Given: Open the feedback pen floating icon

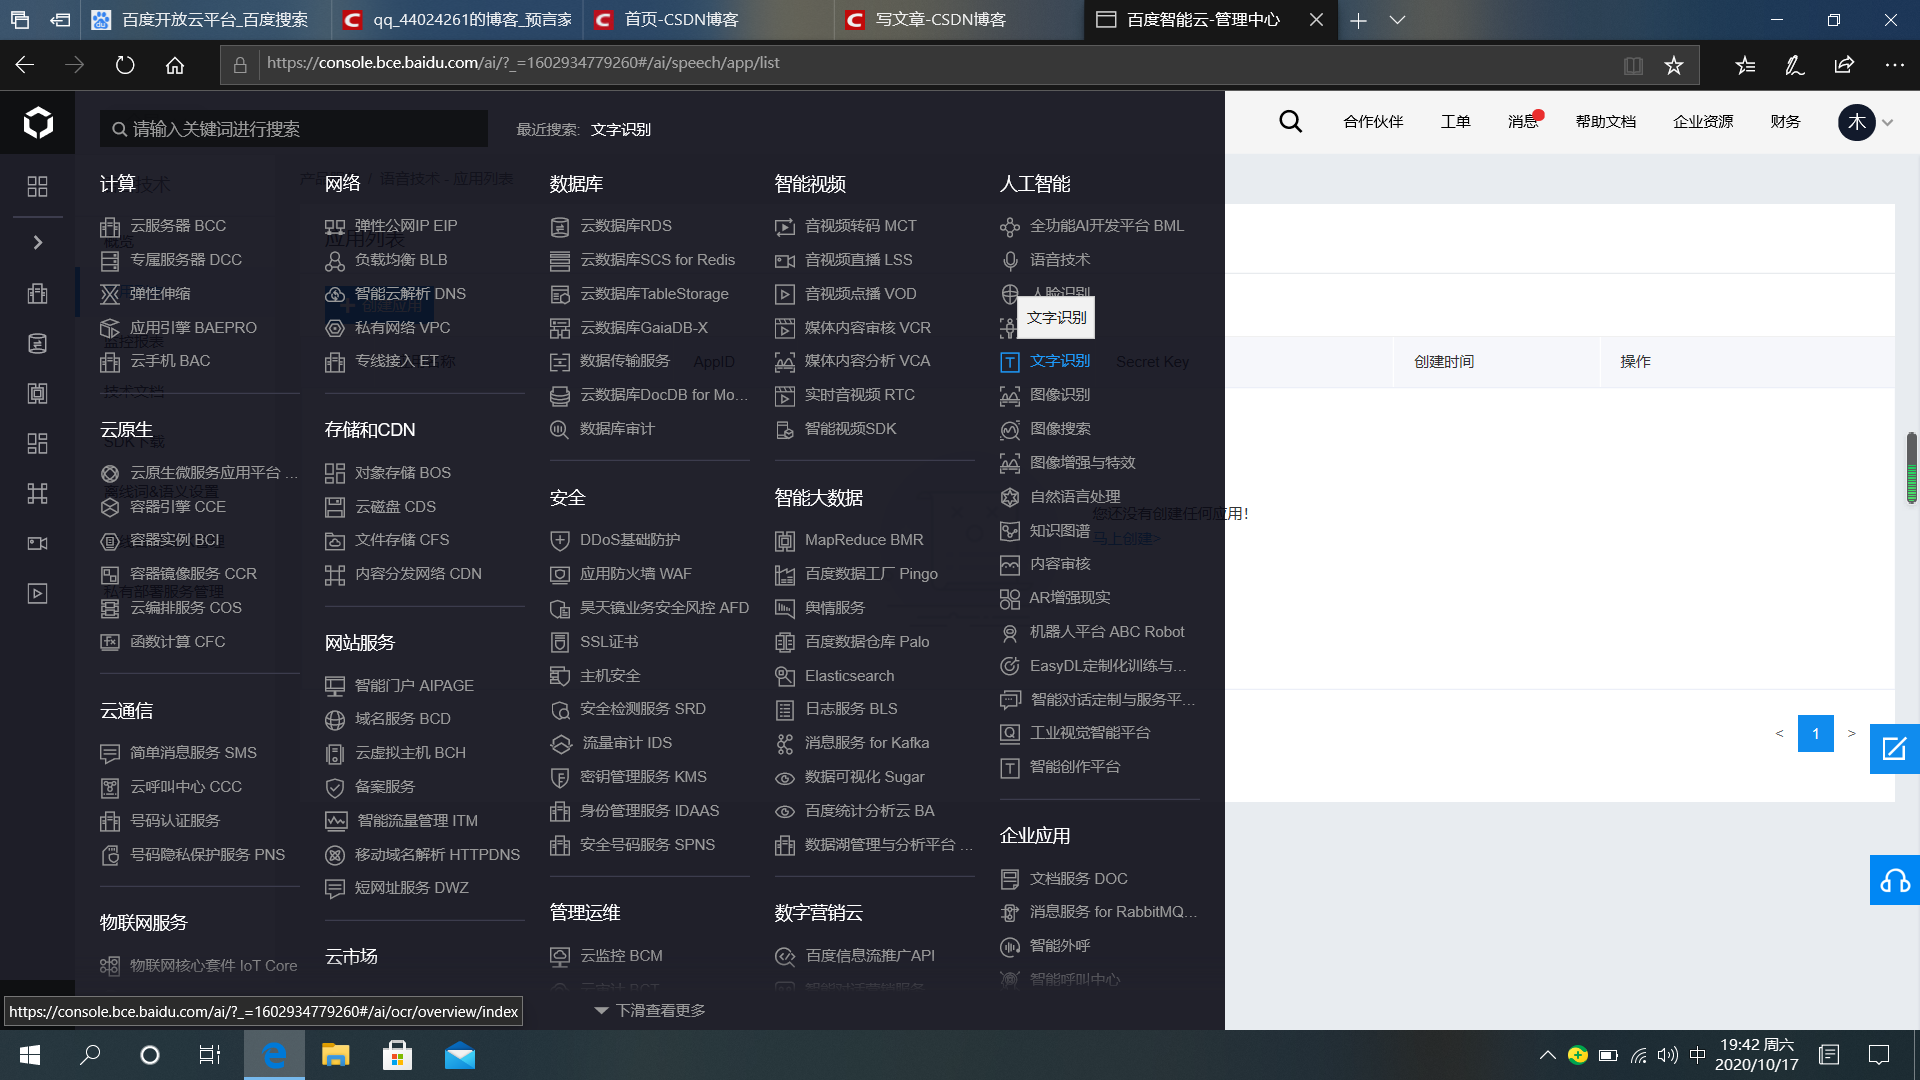Looking at the screenshot, I should [x=1895, y=748].
